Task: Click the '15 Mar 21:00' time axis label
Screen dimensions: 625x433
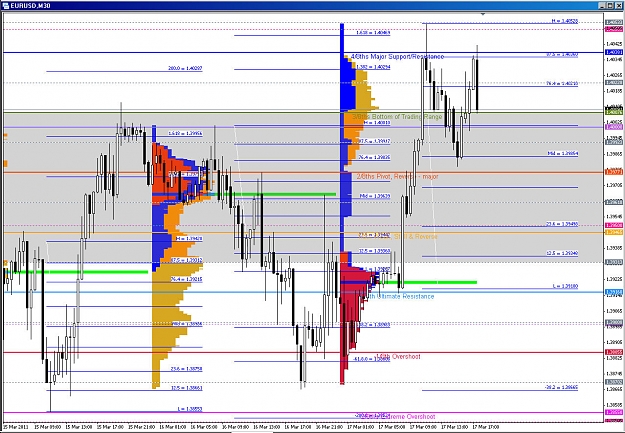Action: point(142,427)
